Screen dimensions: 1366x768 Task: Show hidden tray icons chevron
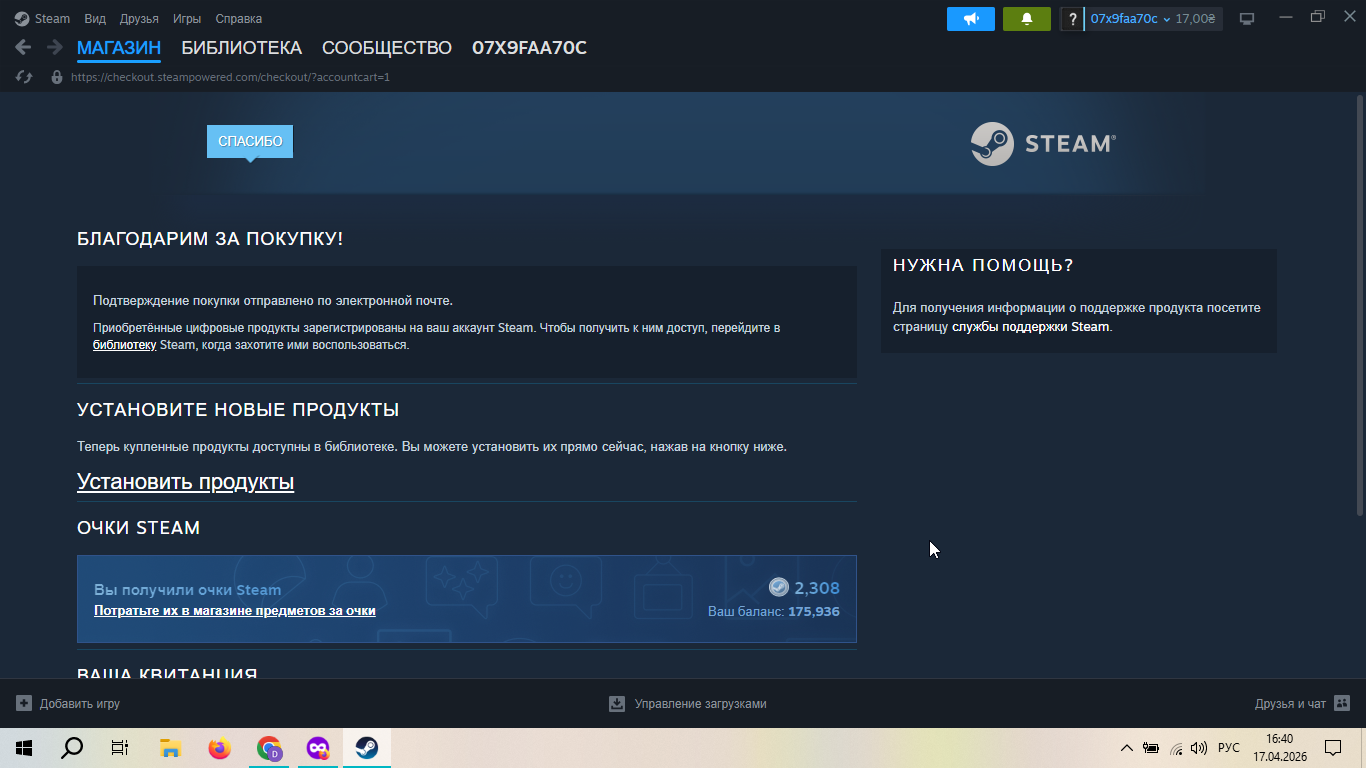[1127, 748]
